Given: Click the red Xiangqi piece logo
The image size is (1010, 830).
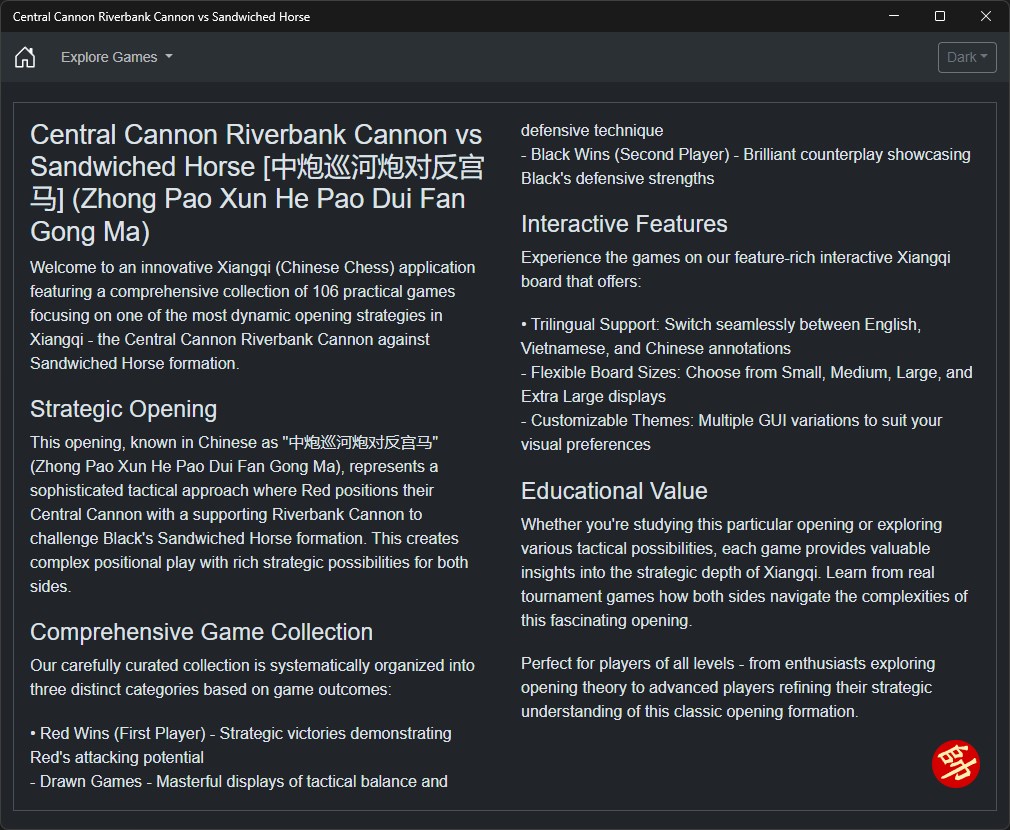Looking at the screenshot, I should (955, 764).
